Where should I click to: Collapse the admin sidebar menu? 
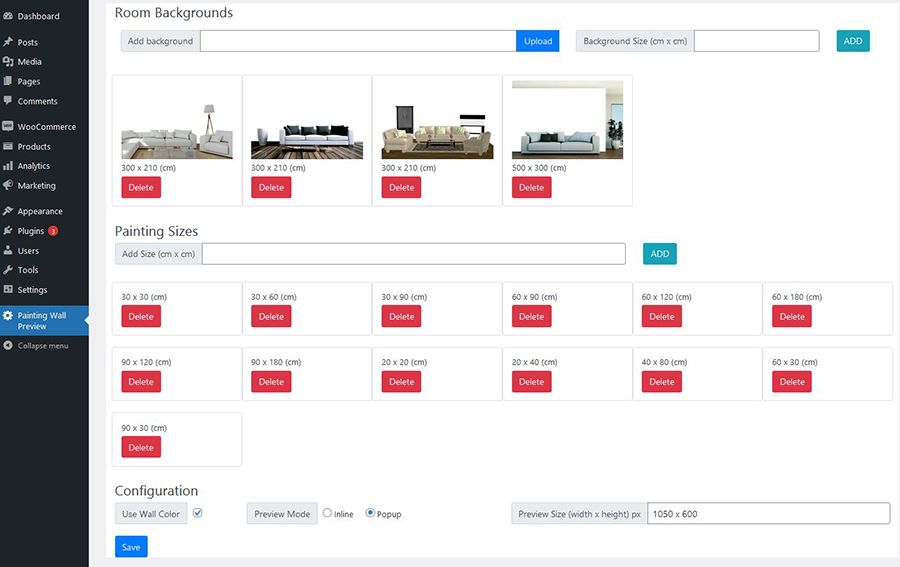[x=42, y=346]
